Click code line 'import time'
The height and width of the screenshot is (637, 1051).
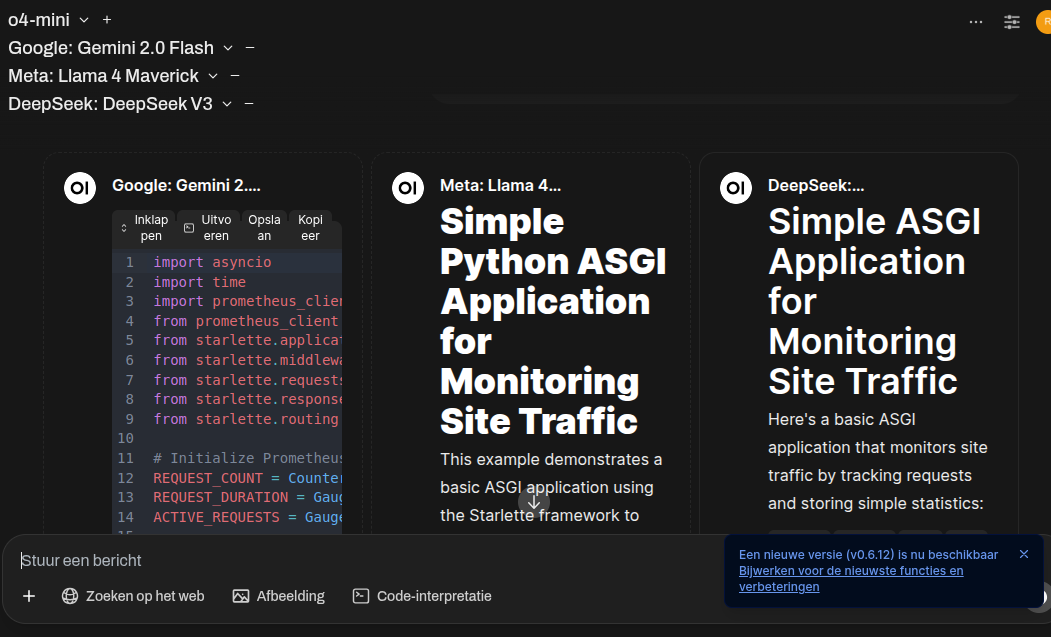(200, 282)
